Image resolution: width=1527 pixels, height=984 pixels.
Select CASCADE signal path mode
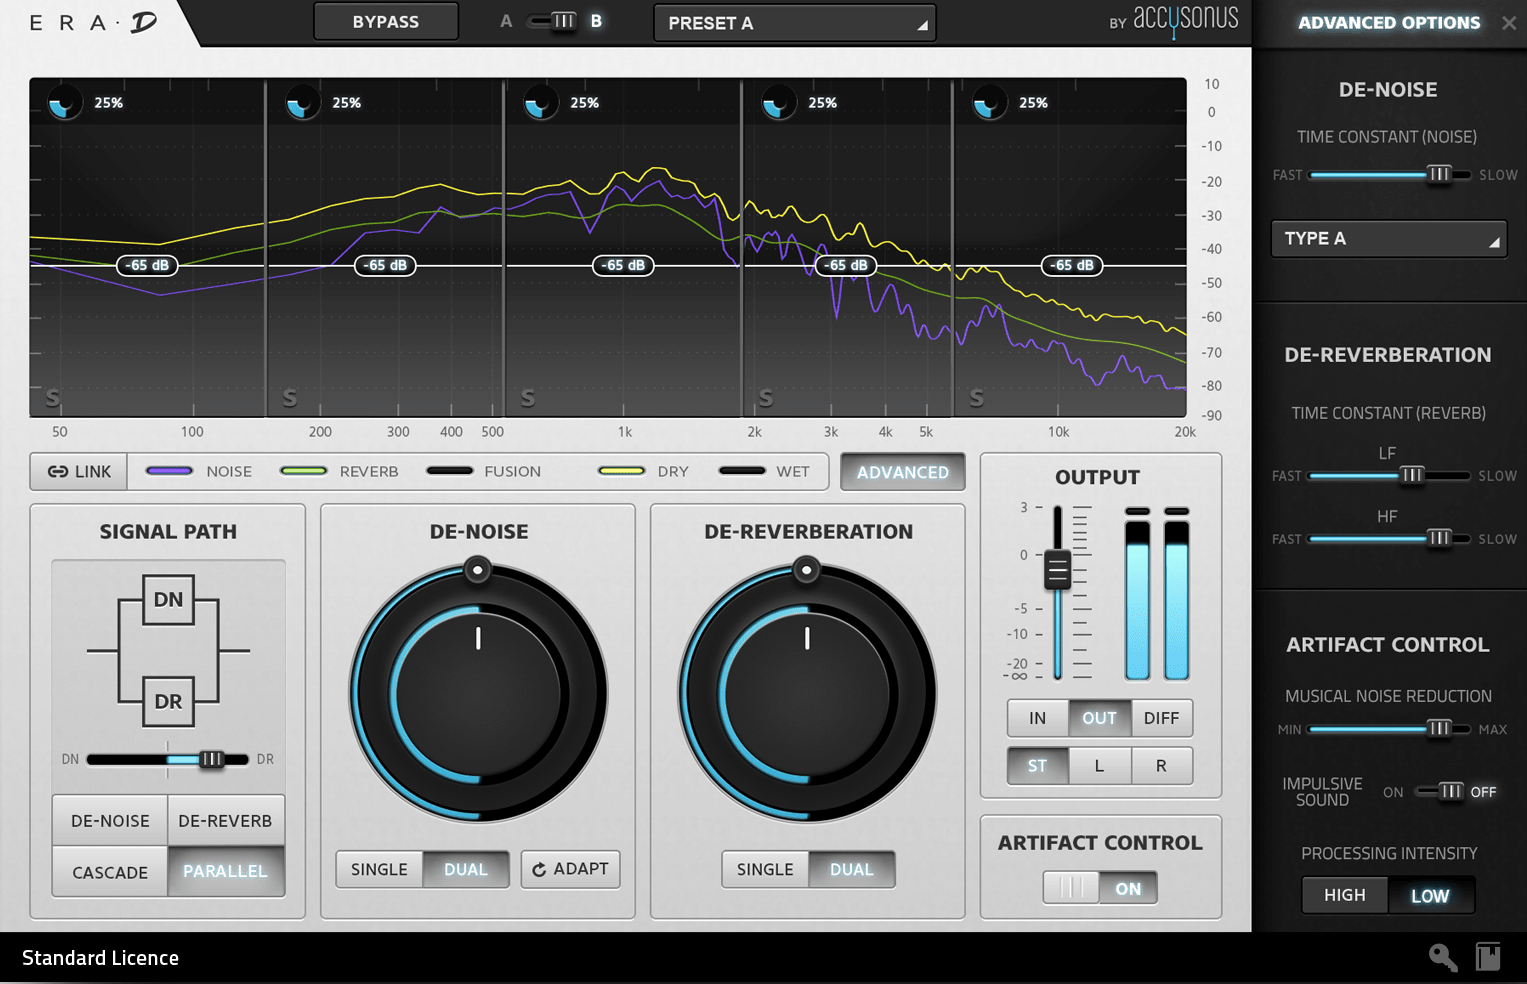(x=110, y=872)
